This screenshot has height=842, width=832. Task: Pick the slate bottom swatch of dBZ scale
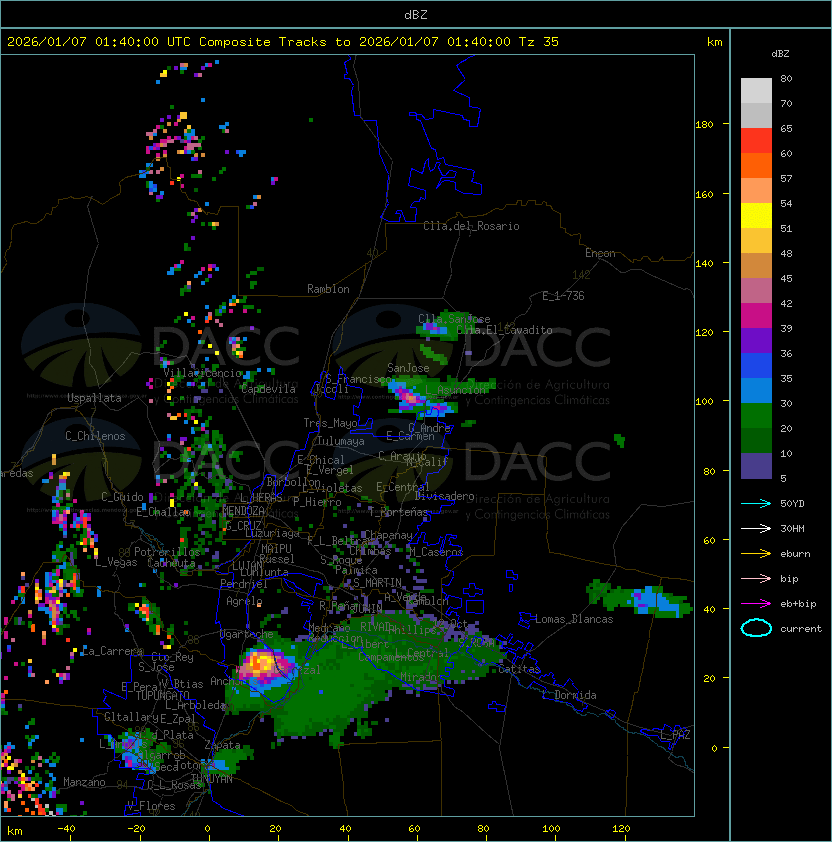(x=756, y=466)
